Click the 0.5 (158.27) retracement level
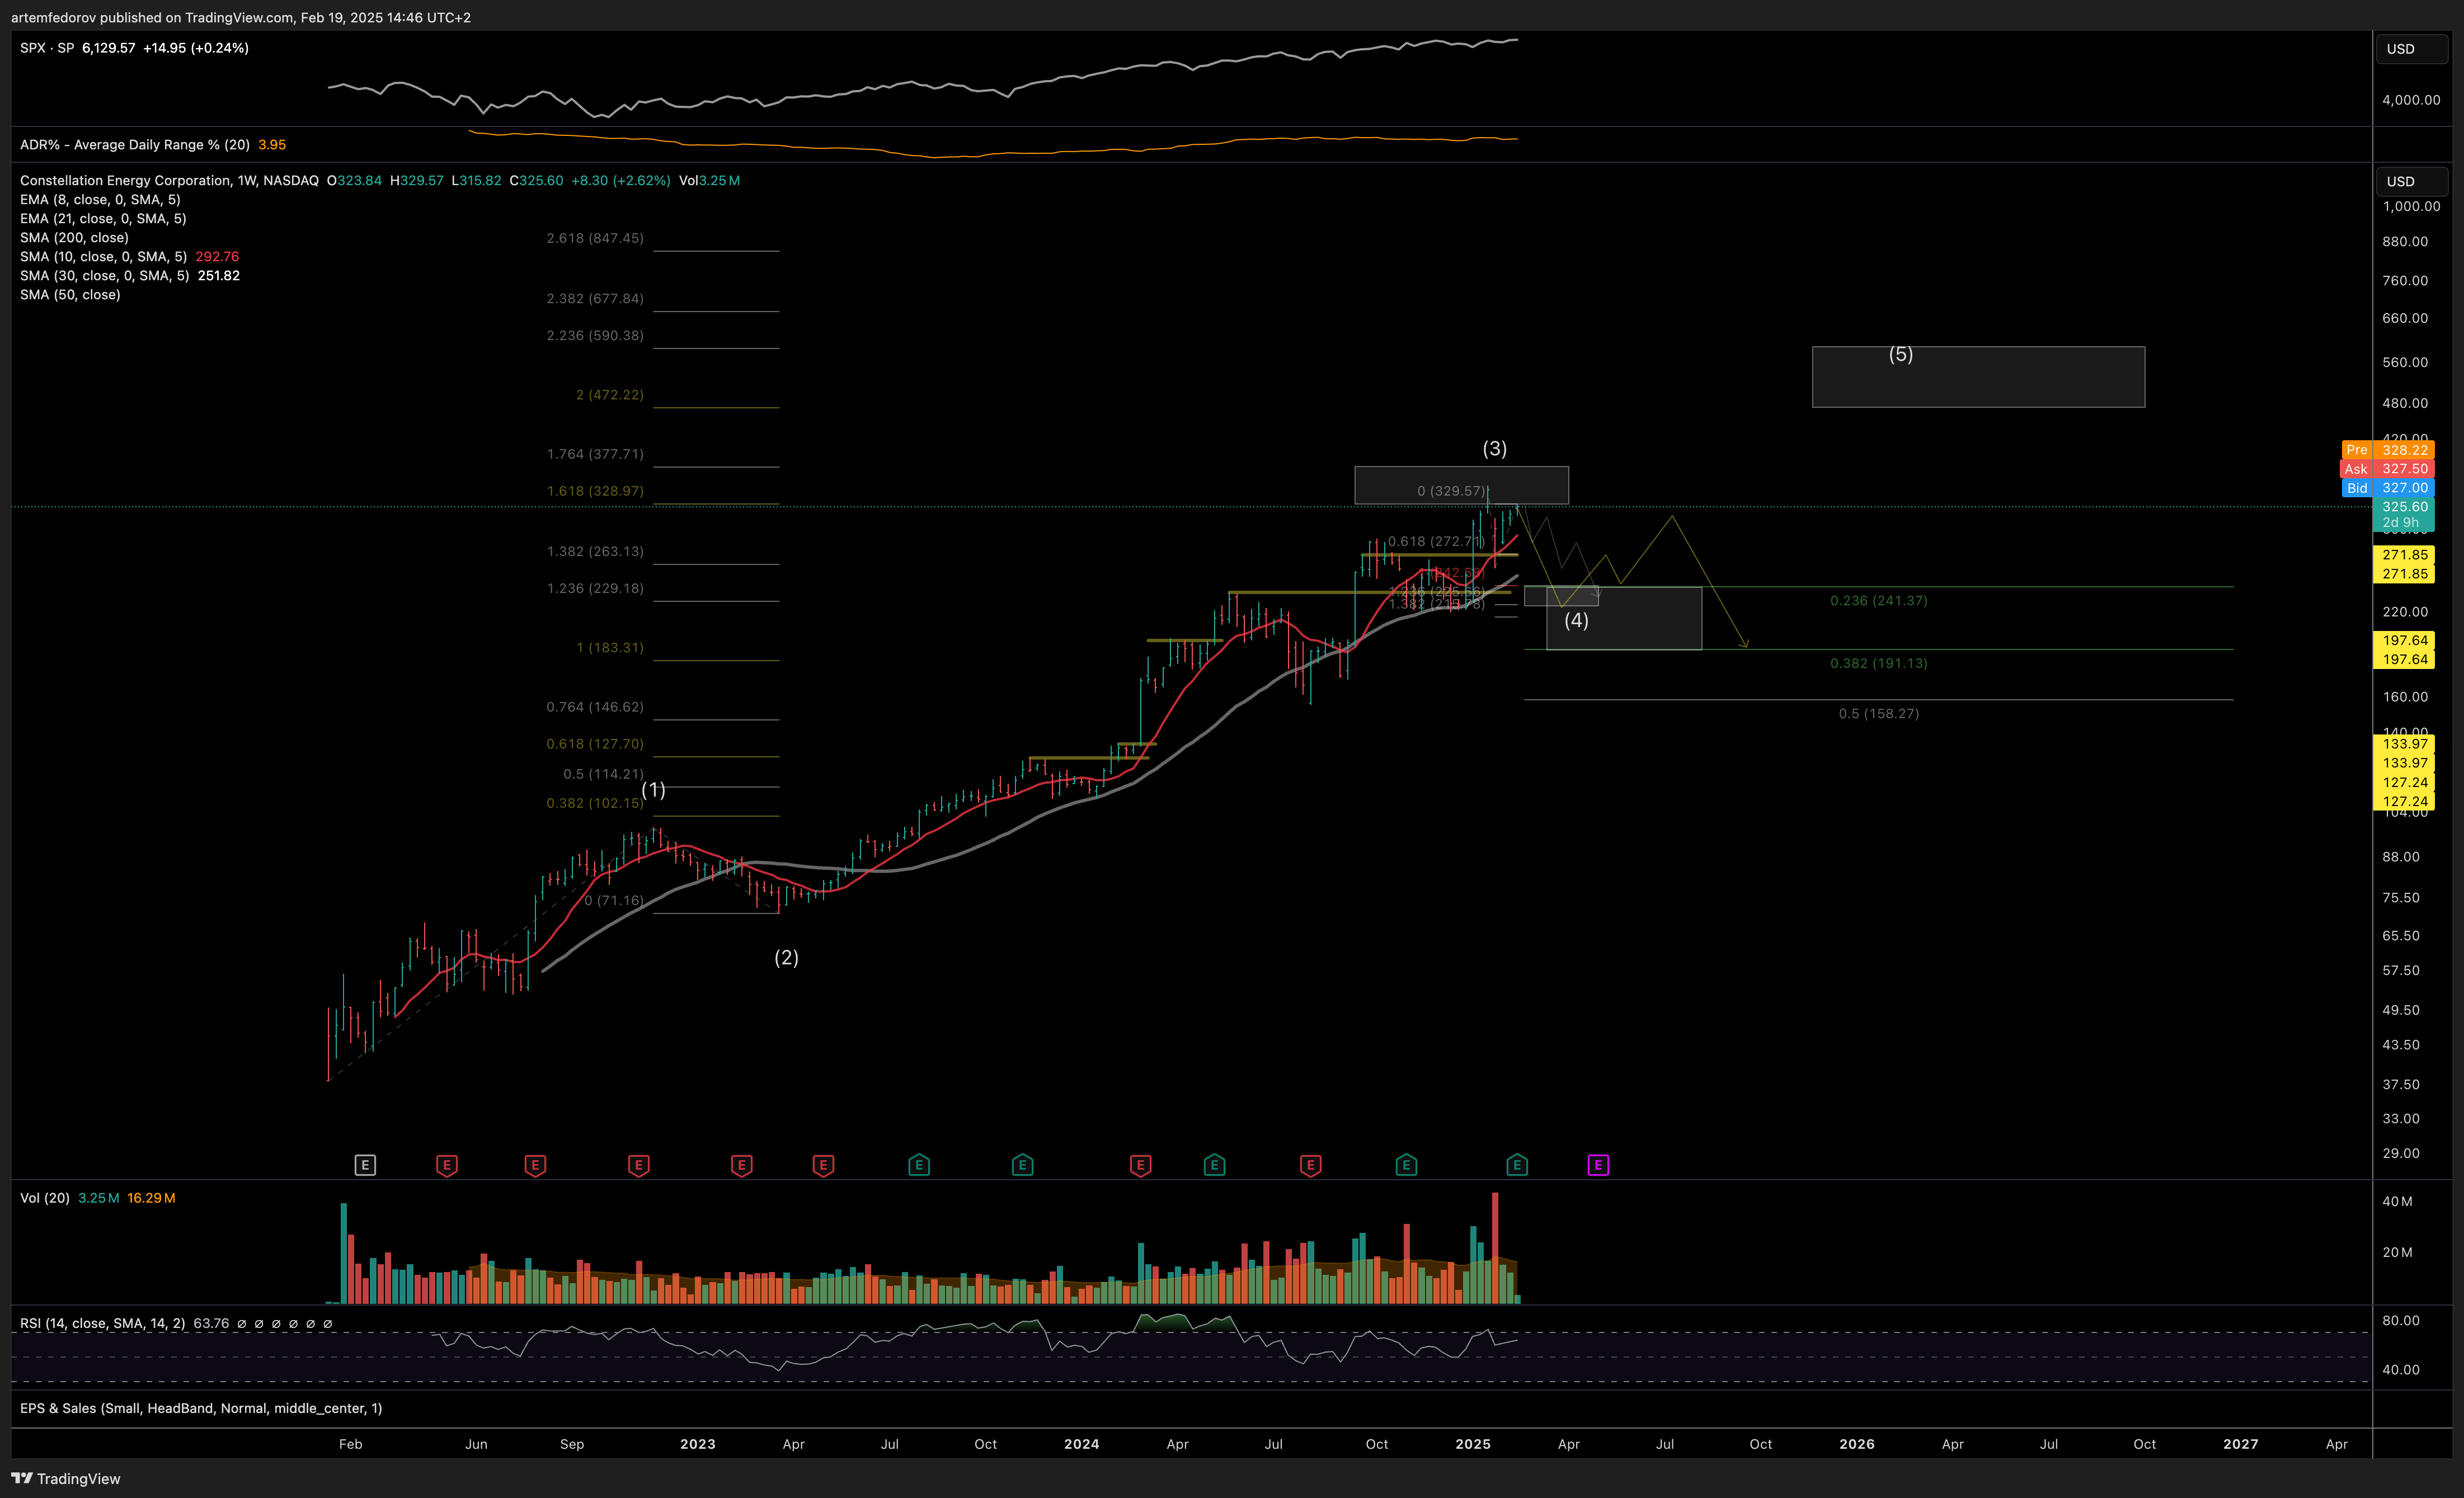 (1878, 714)
